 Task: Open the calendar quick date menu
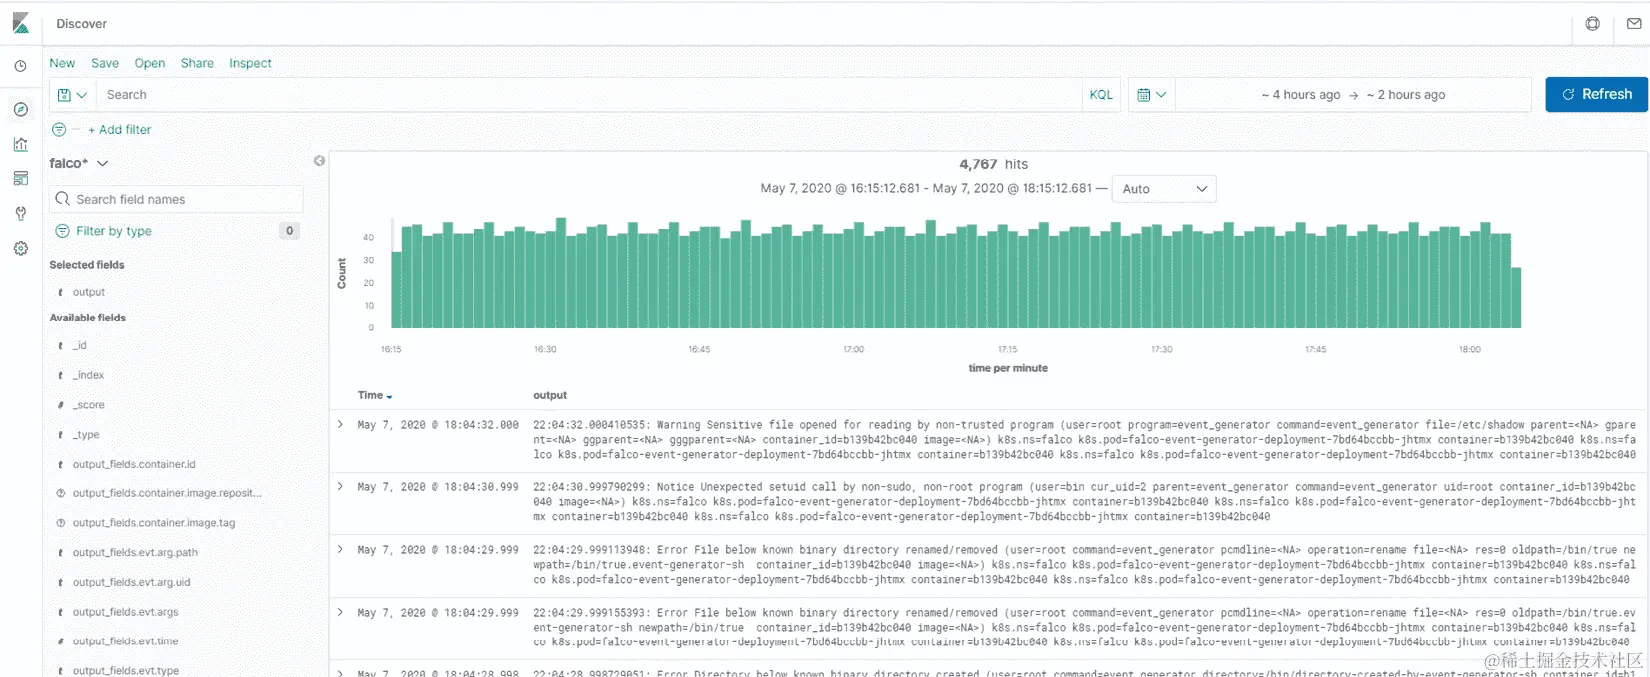[1152, 95]
